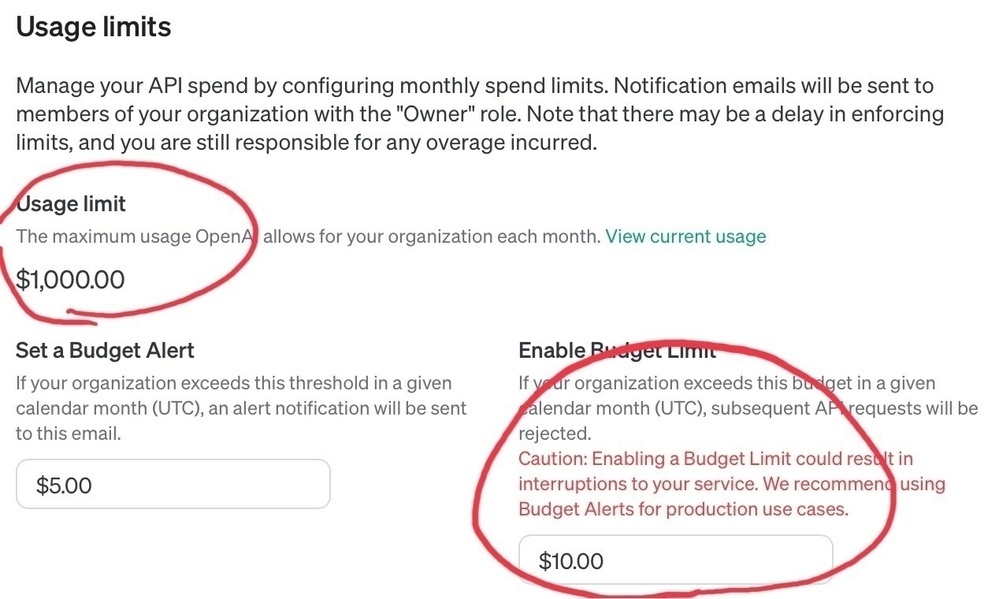The image size is (999, 599).
Task: Open the View current usage link
Action: click(x=686, y=236)
